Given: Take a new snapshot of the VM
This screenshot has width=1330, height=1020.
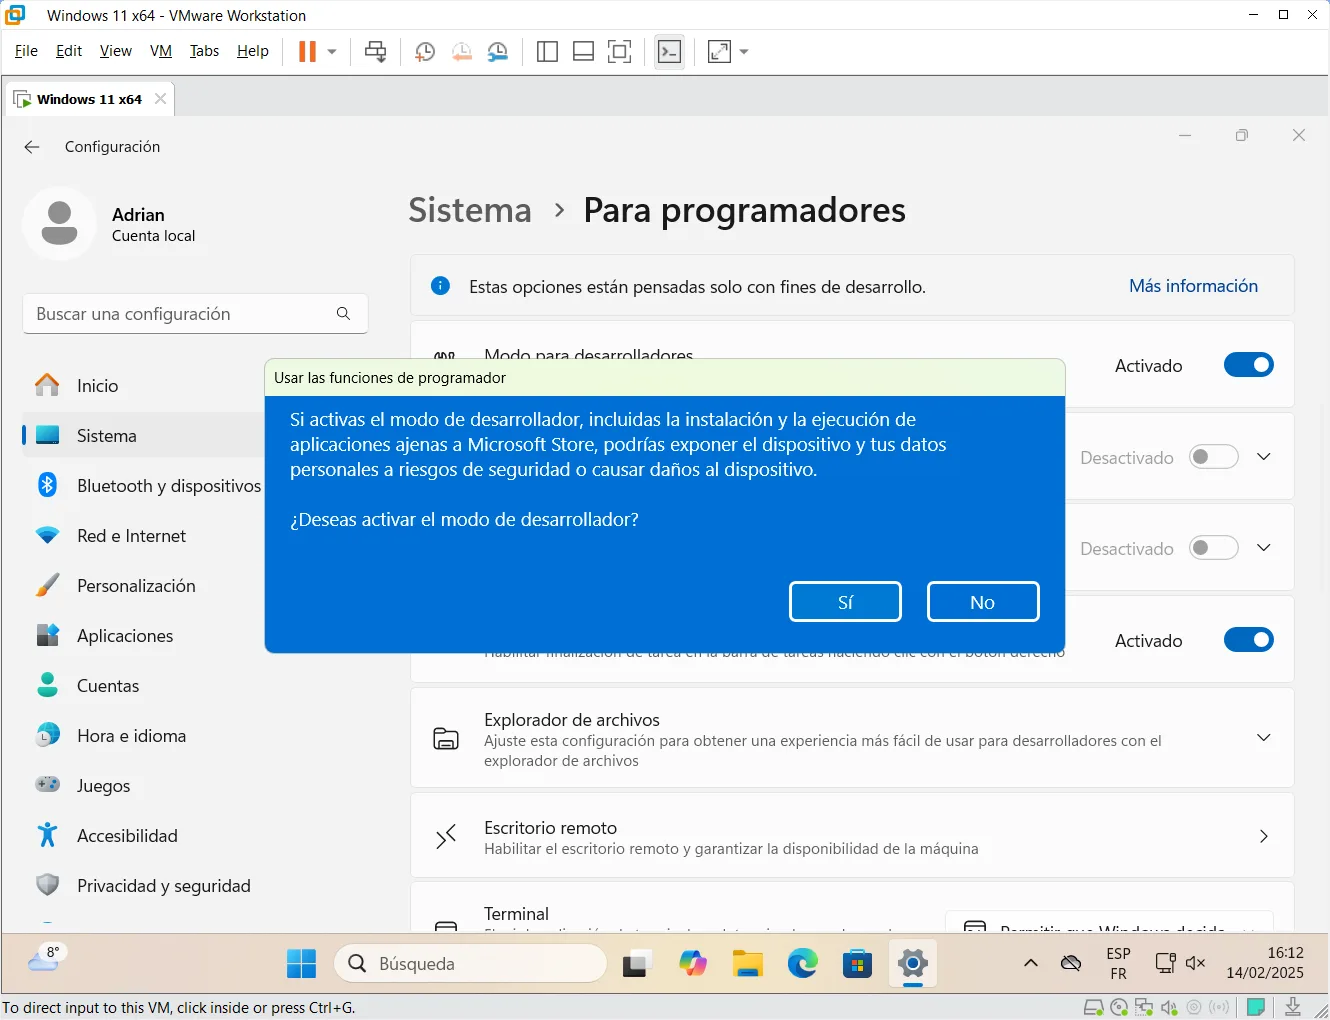Looking at the screenshot, I should 424,51.
